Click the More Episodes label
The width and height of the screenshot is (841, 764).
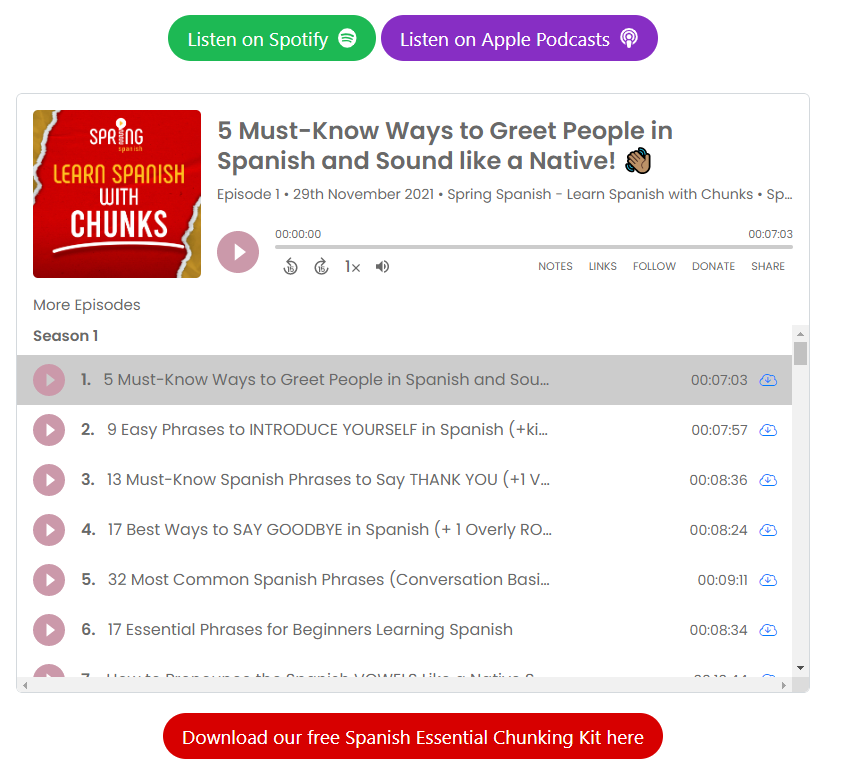coord(87,305)
